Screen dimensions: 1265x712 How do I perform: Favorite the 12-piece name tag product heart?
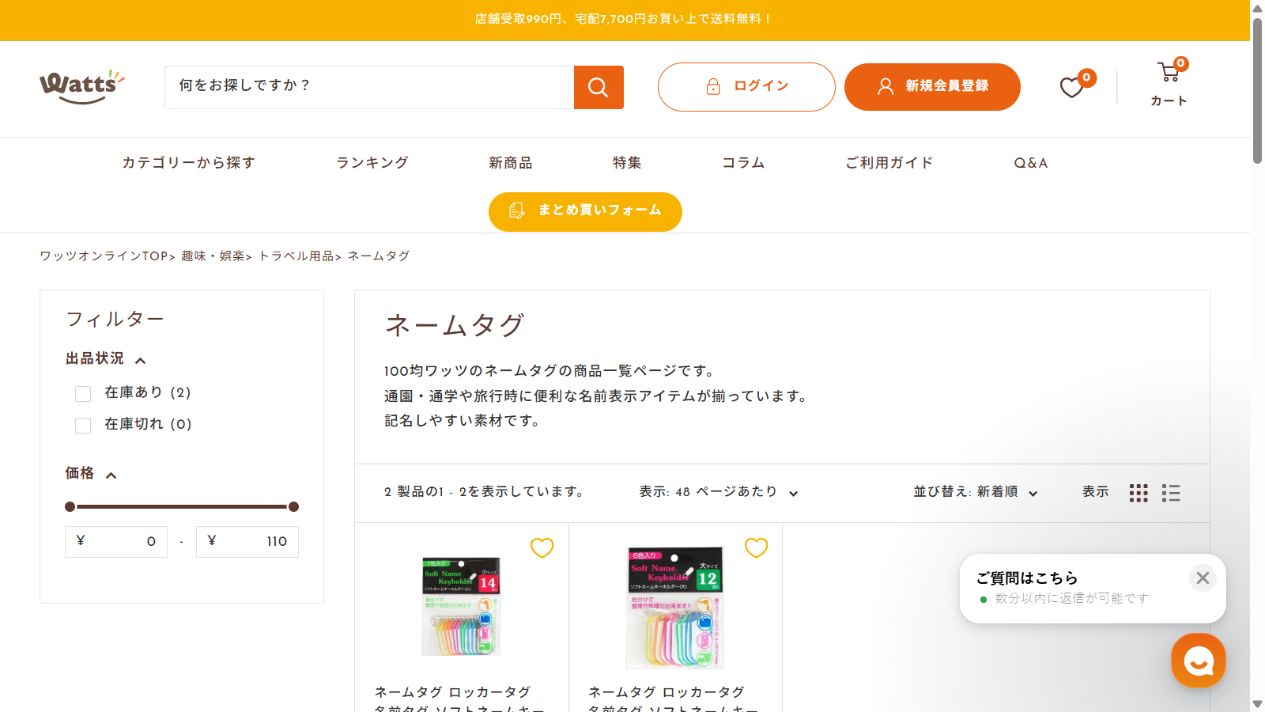[756, 548]
